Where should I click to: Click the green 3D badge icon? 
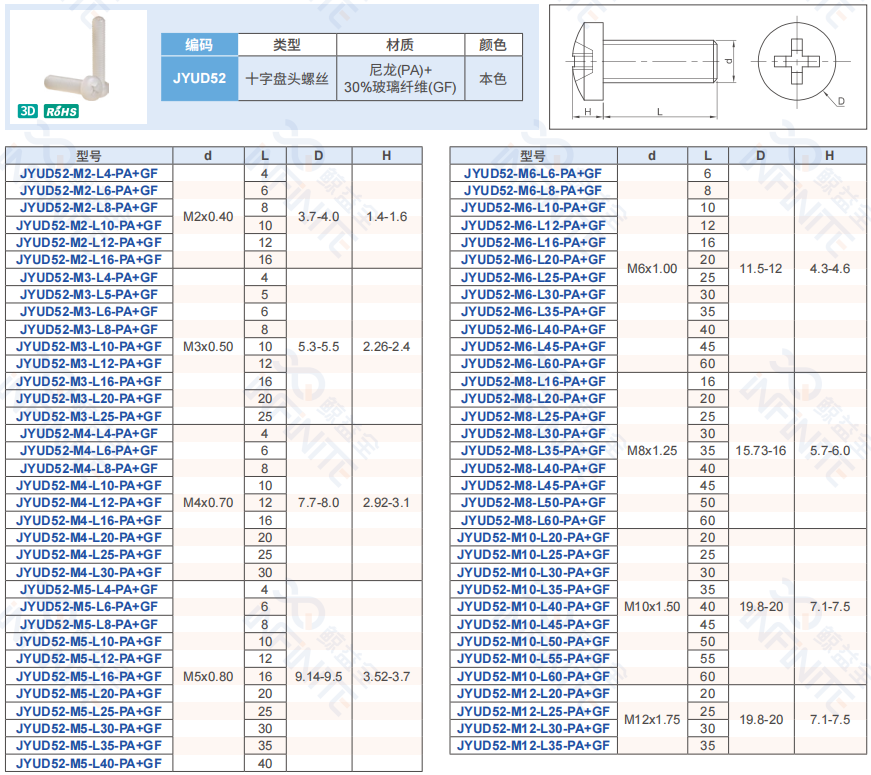pos(27,111)
